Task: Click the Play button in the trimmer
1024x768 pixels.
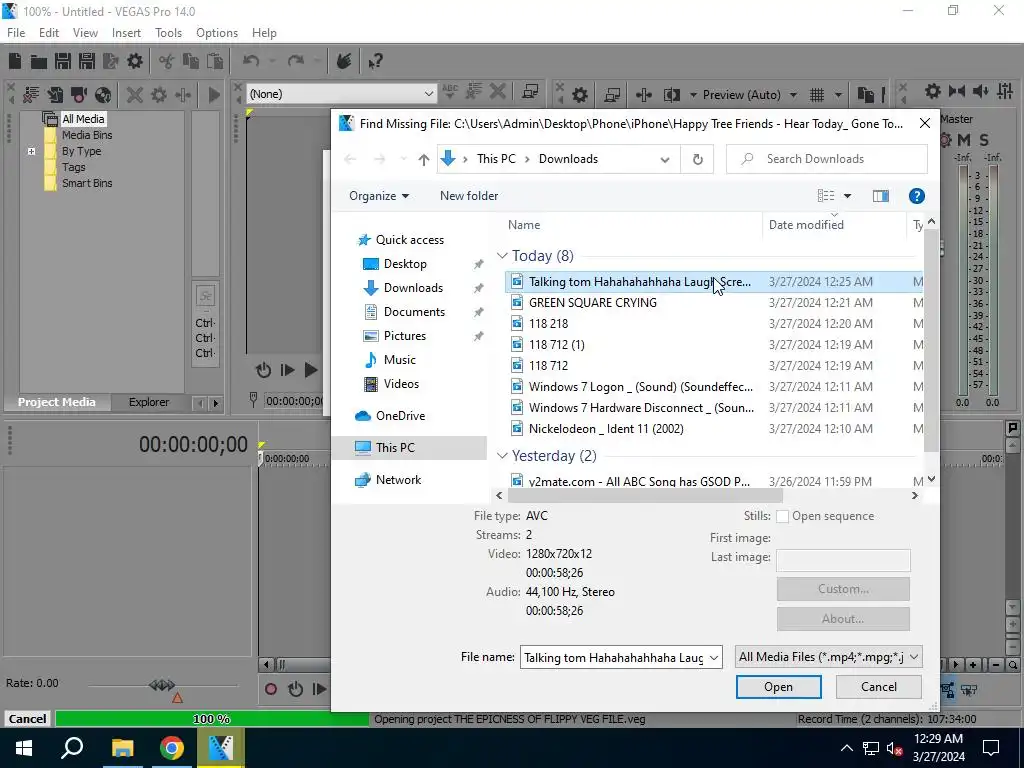Action: 312,370
